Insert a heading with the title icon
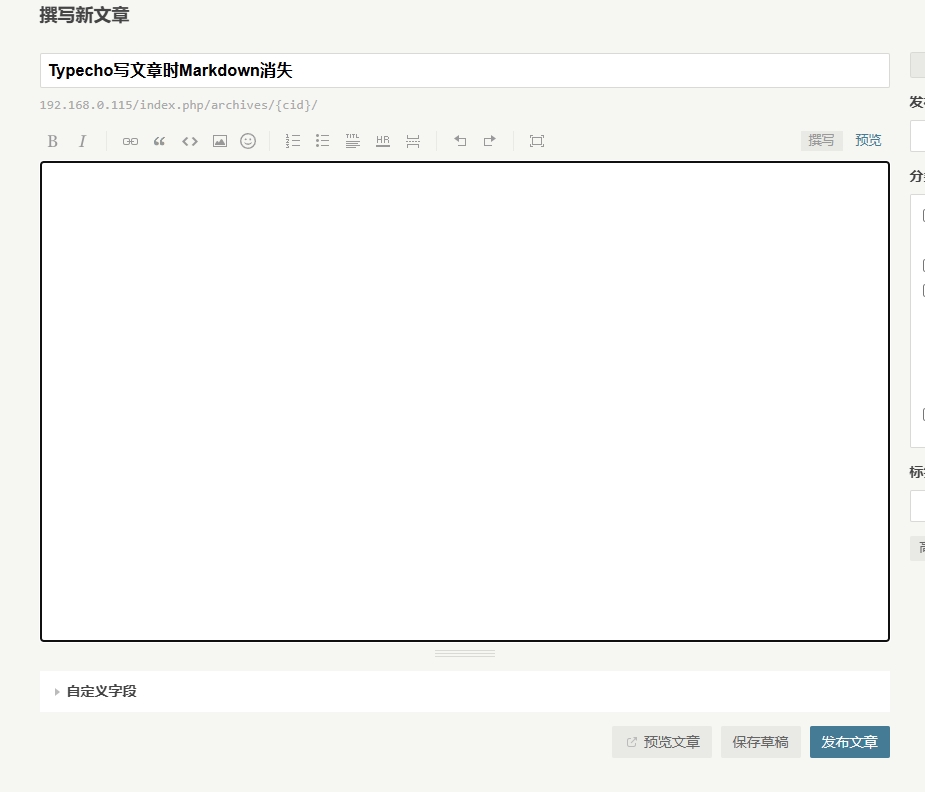The width and height of the screenshot is (925, 792). click(x=353, y=140)
